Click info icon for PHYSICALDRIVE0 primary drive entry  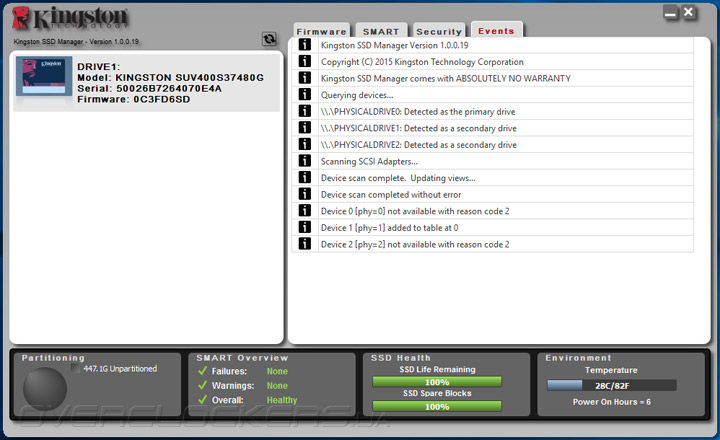click(304, 111)
